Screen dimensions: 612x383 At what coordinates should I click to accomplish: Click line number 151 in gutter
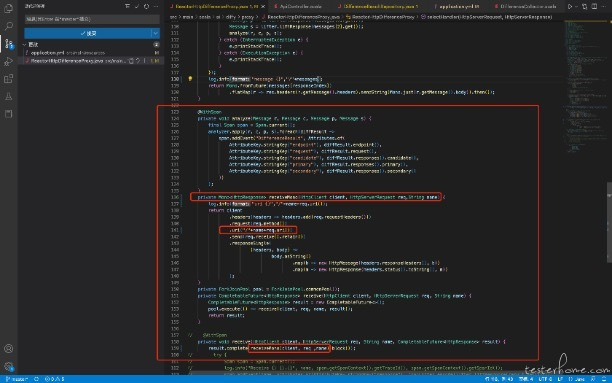175,296
